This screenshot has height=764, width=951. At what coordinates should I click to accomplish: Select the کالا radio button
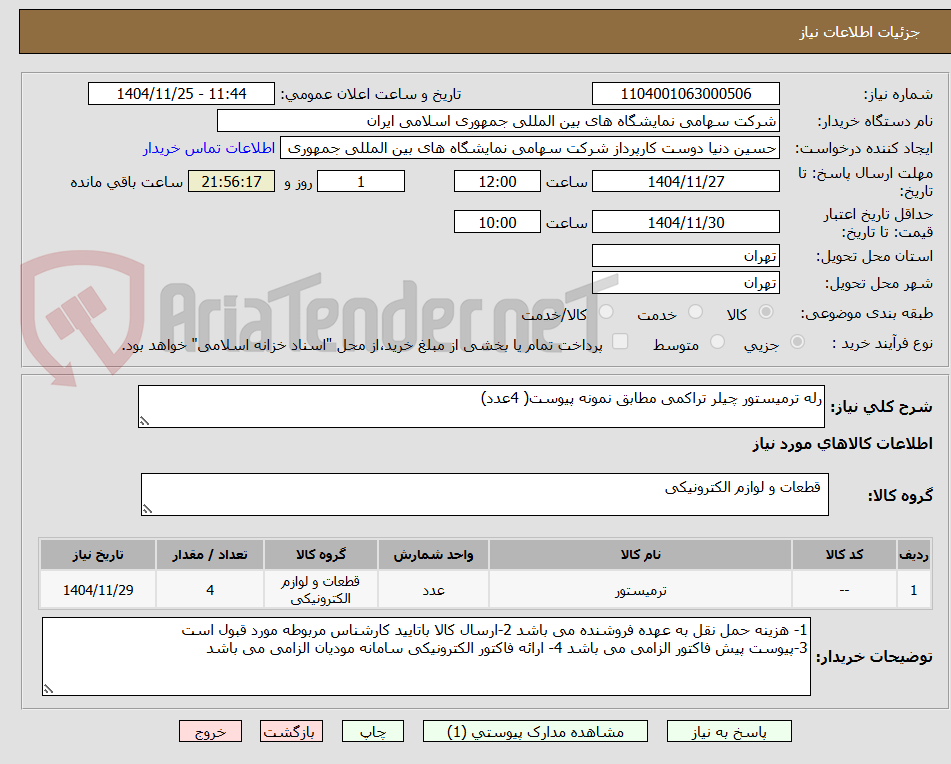[x=766, y=312]
